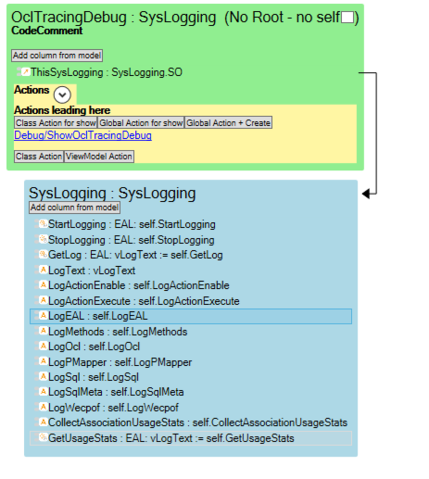Click the StartLogging action column icon
Viewport: 429px width, 479px height.
click(x=43, y=224)
